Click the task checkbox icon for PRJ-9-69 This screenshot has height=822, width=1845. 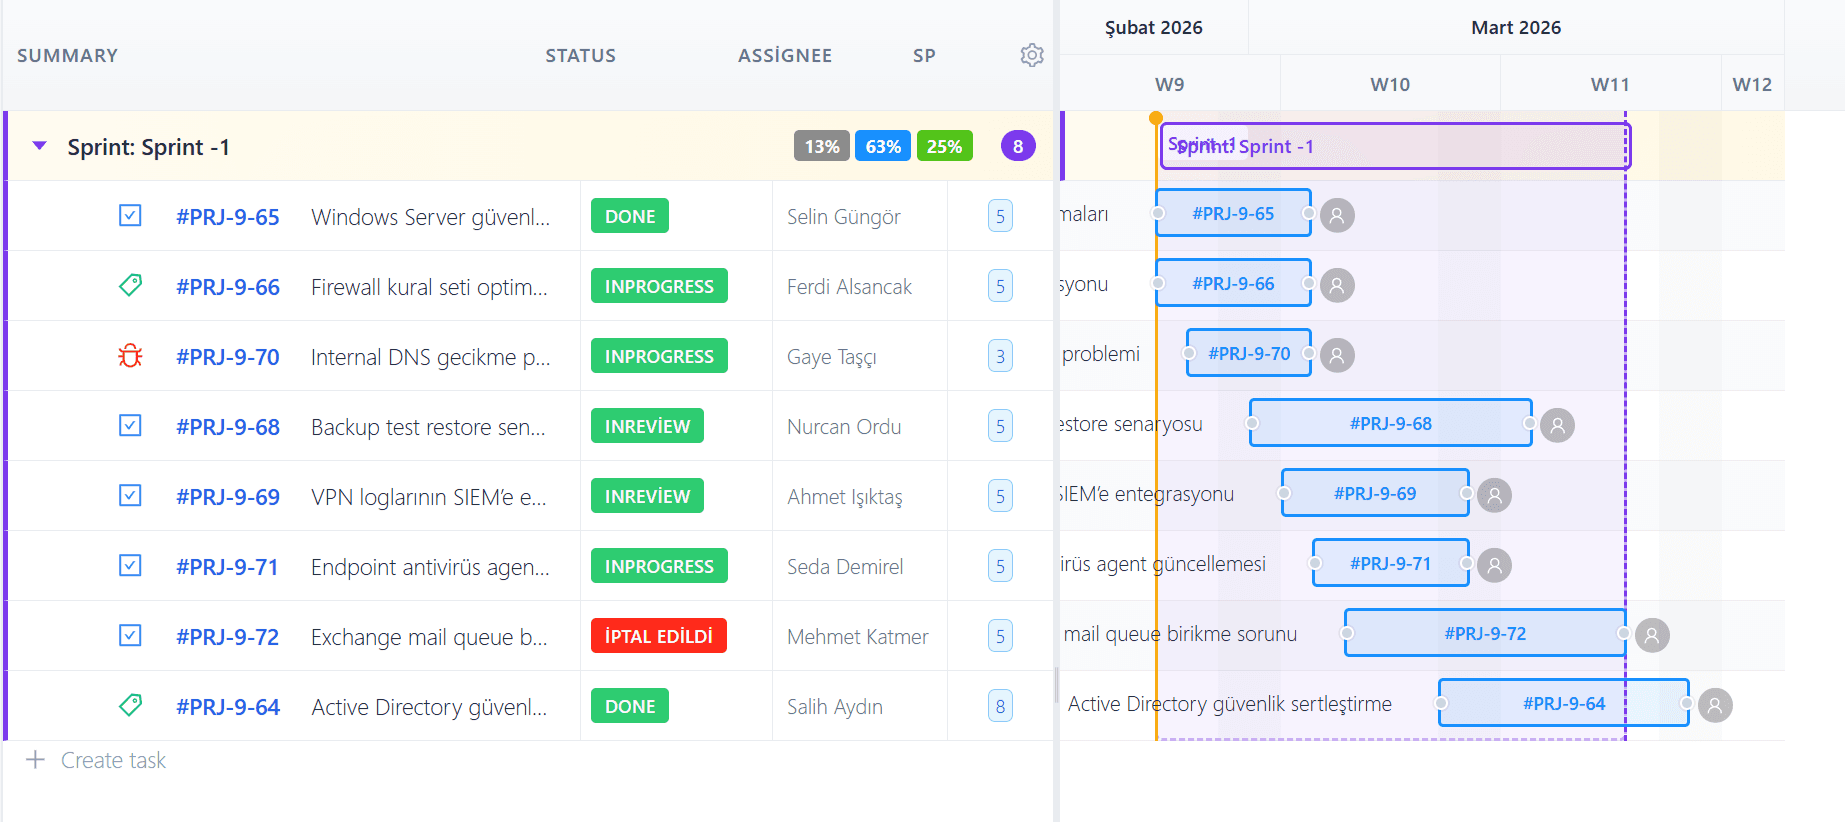click(130, 496)
